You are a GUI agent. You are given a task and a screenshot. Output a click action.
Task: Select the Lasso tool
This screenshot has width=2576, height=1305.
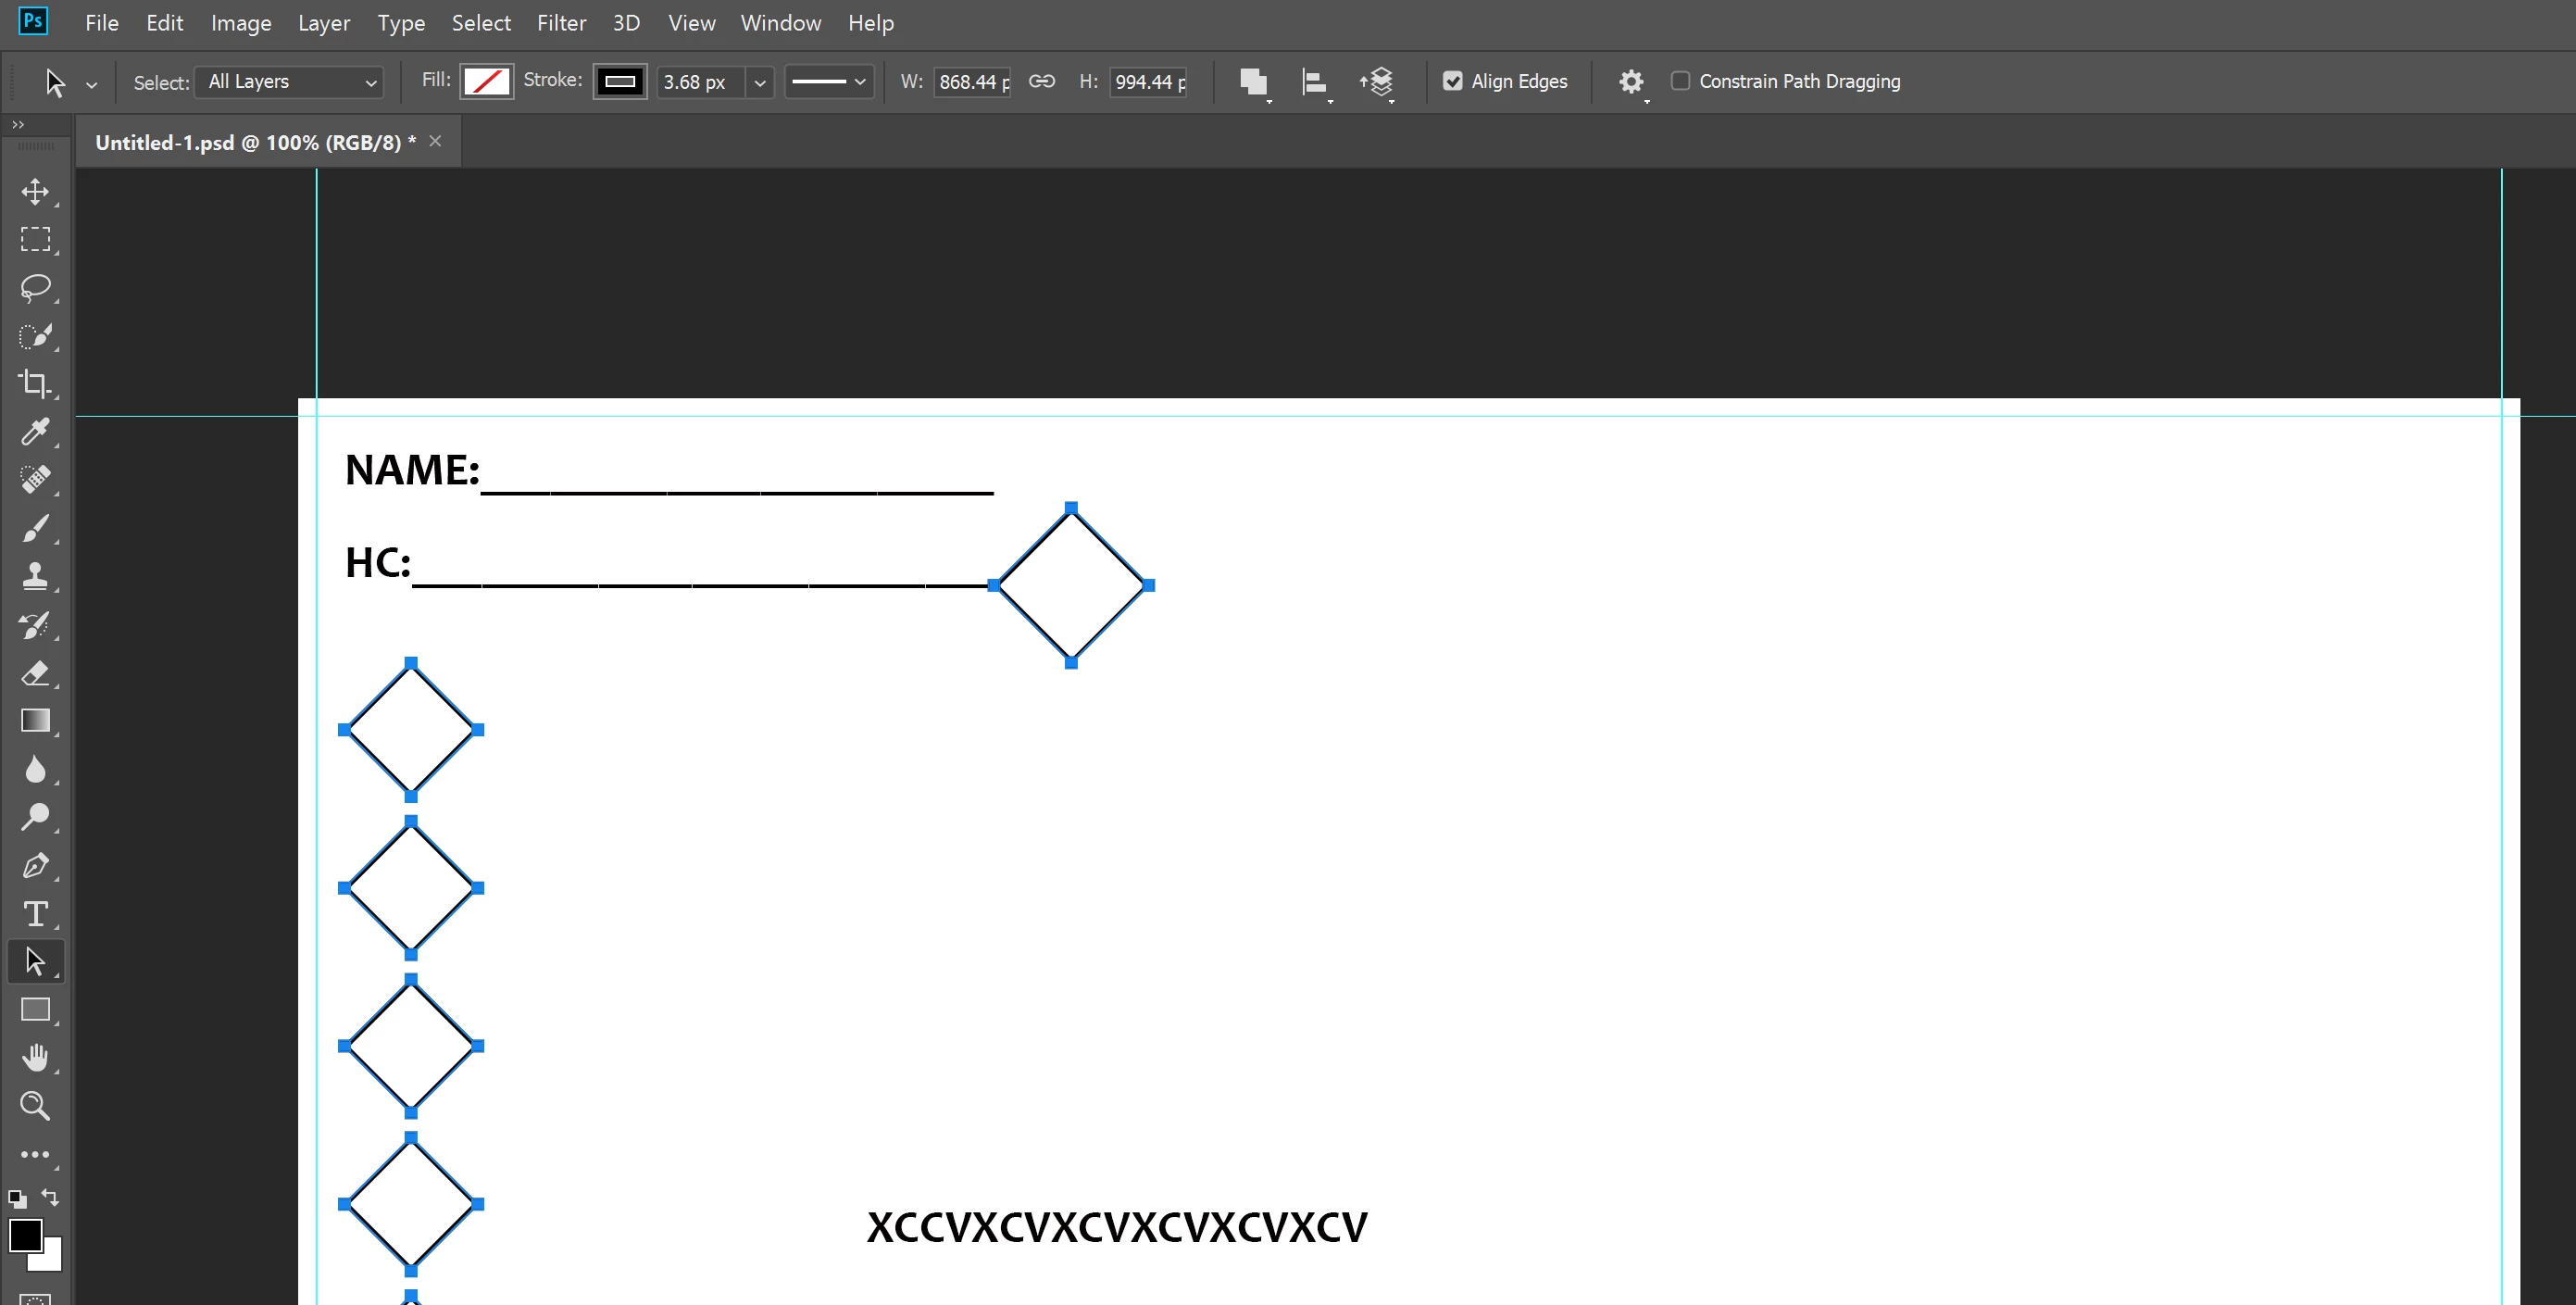click(x=35, y=288)
